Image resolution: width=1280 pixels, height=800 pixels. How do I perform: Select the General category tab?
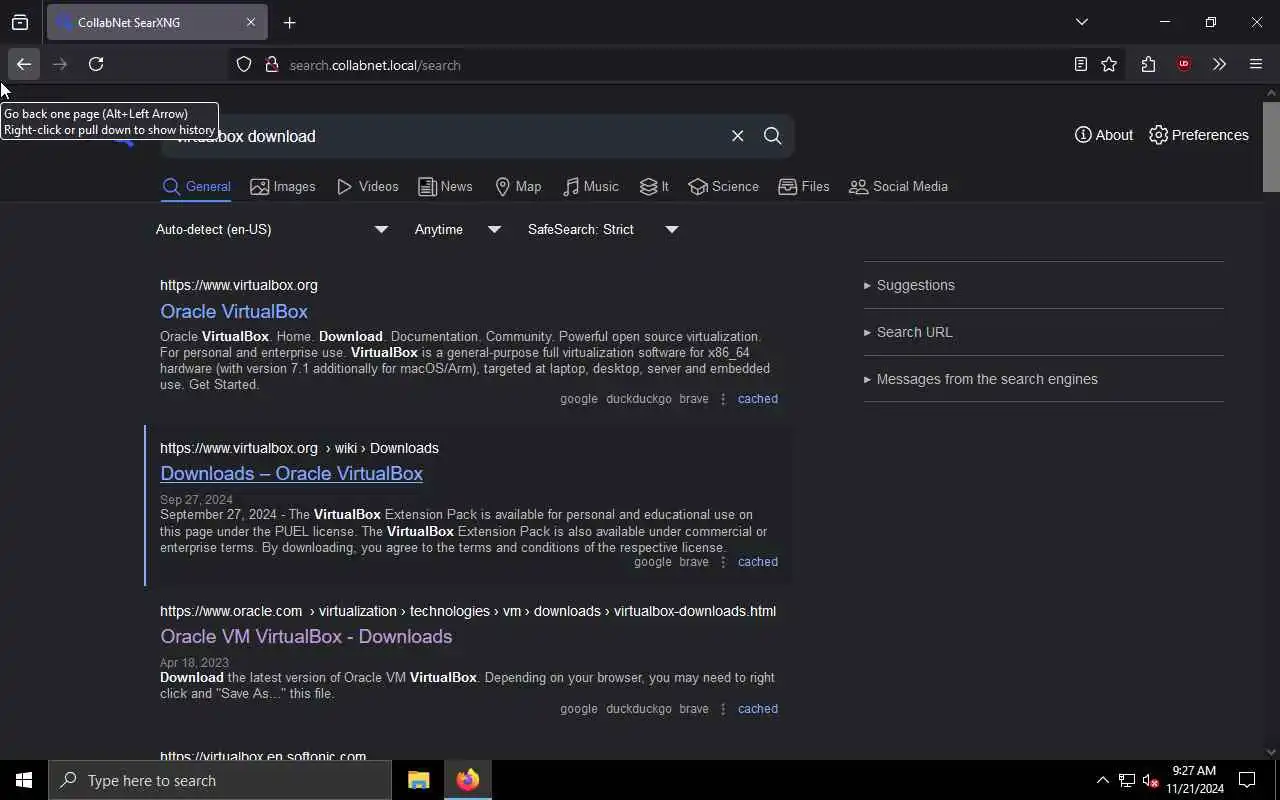click(196, 187)
